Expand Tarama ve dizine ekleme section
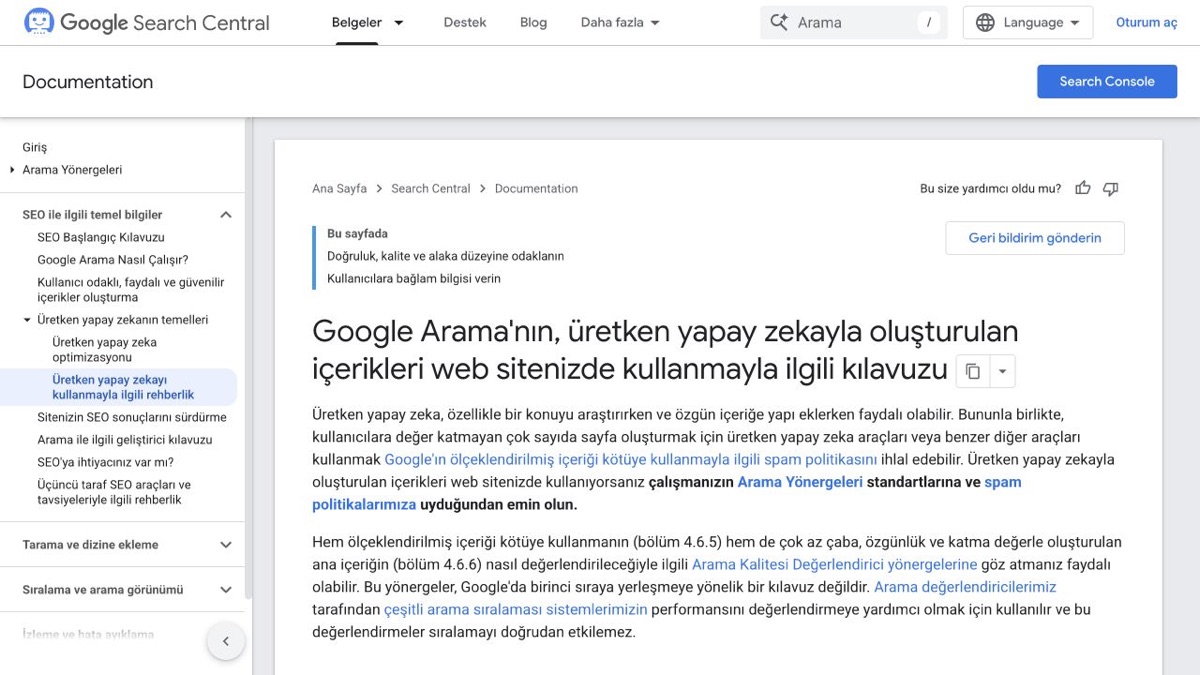 [x=226, y=544]
